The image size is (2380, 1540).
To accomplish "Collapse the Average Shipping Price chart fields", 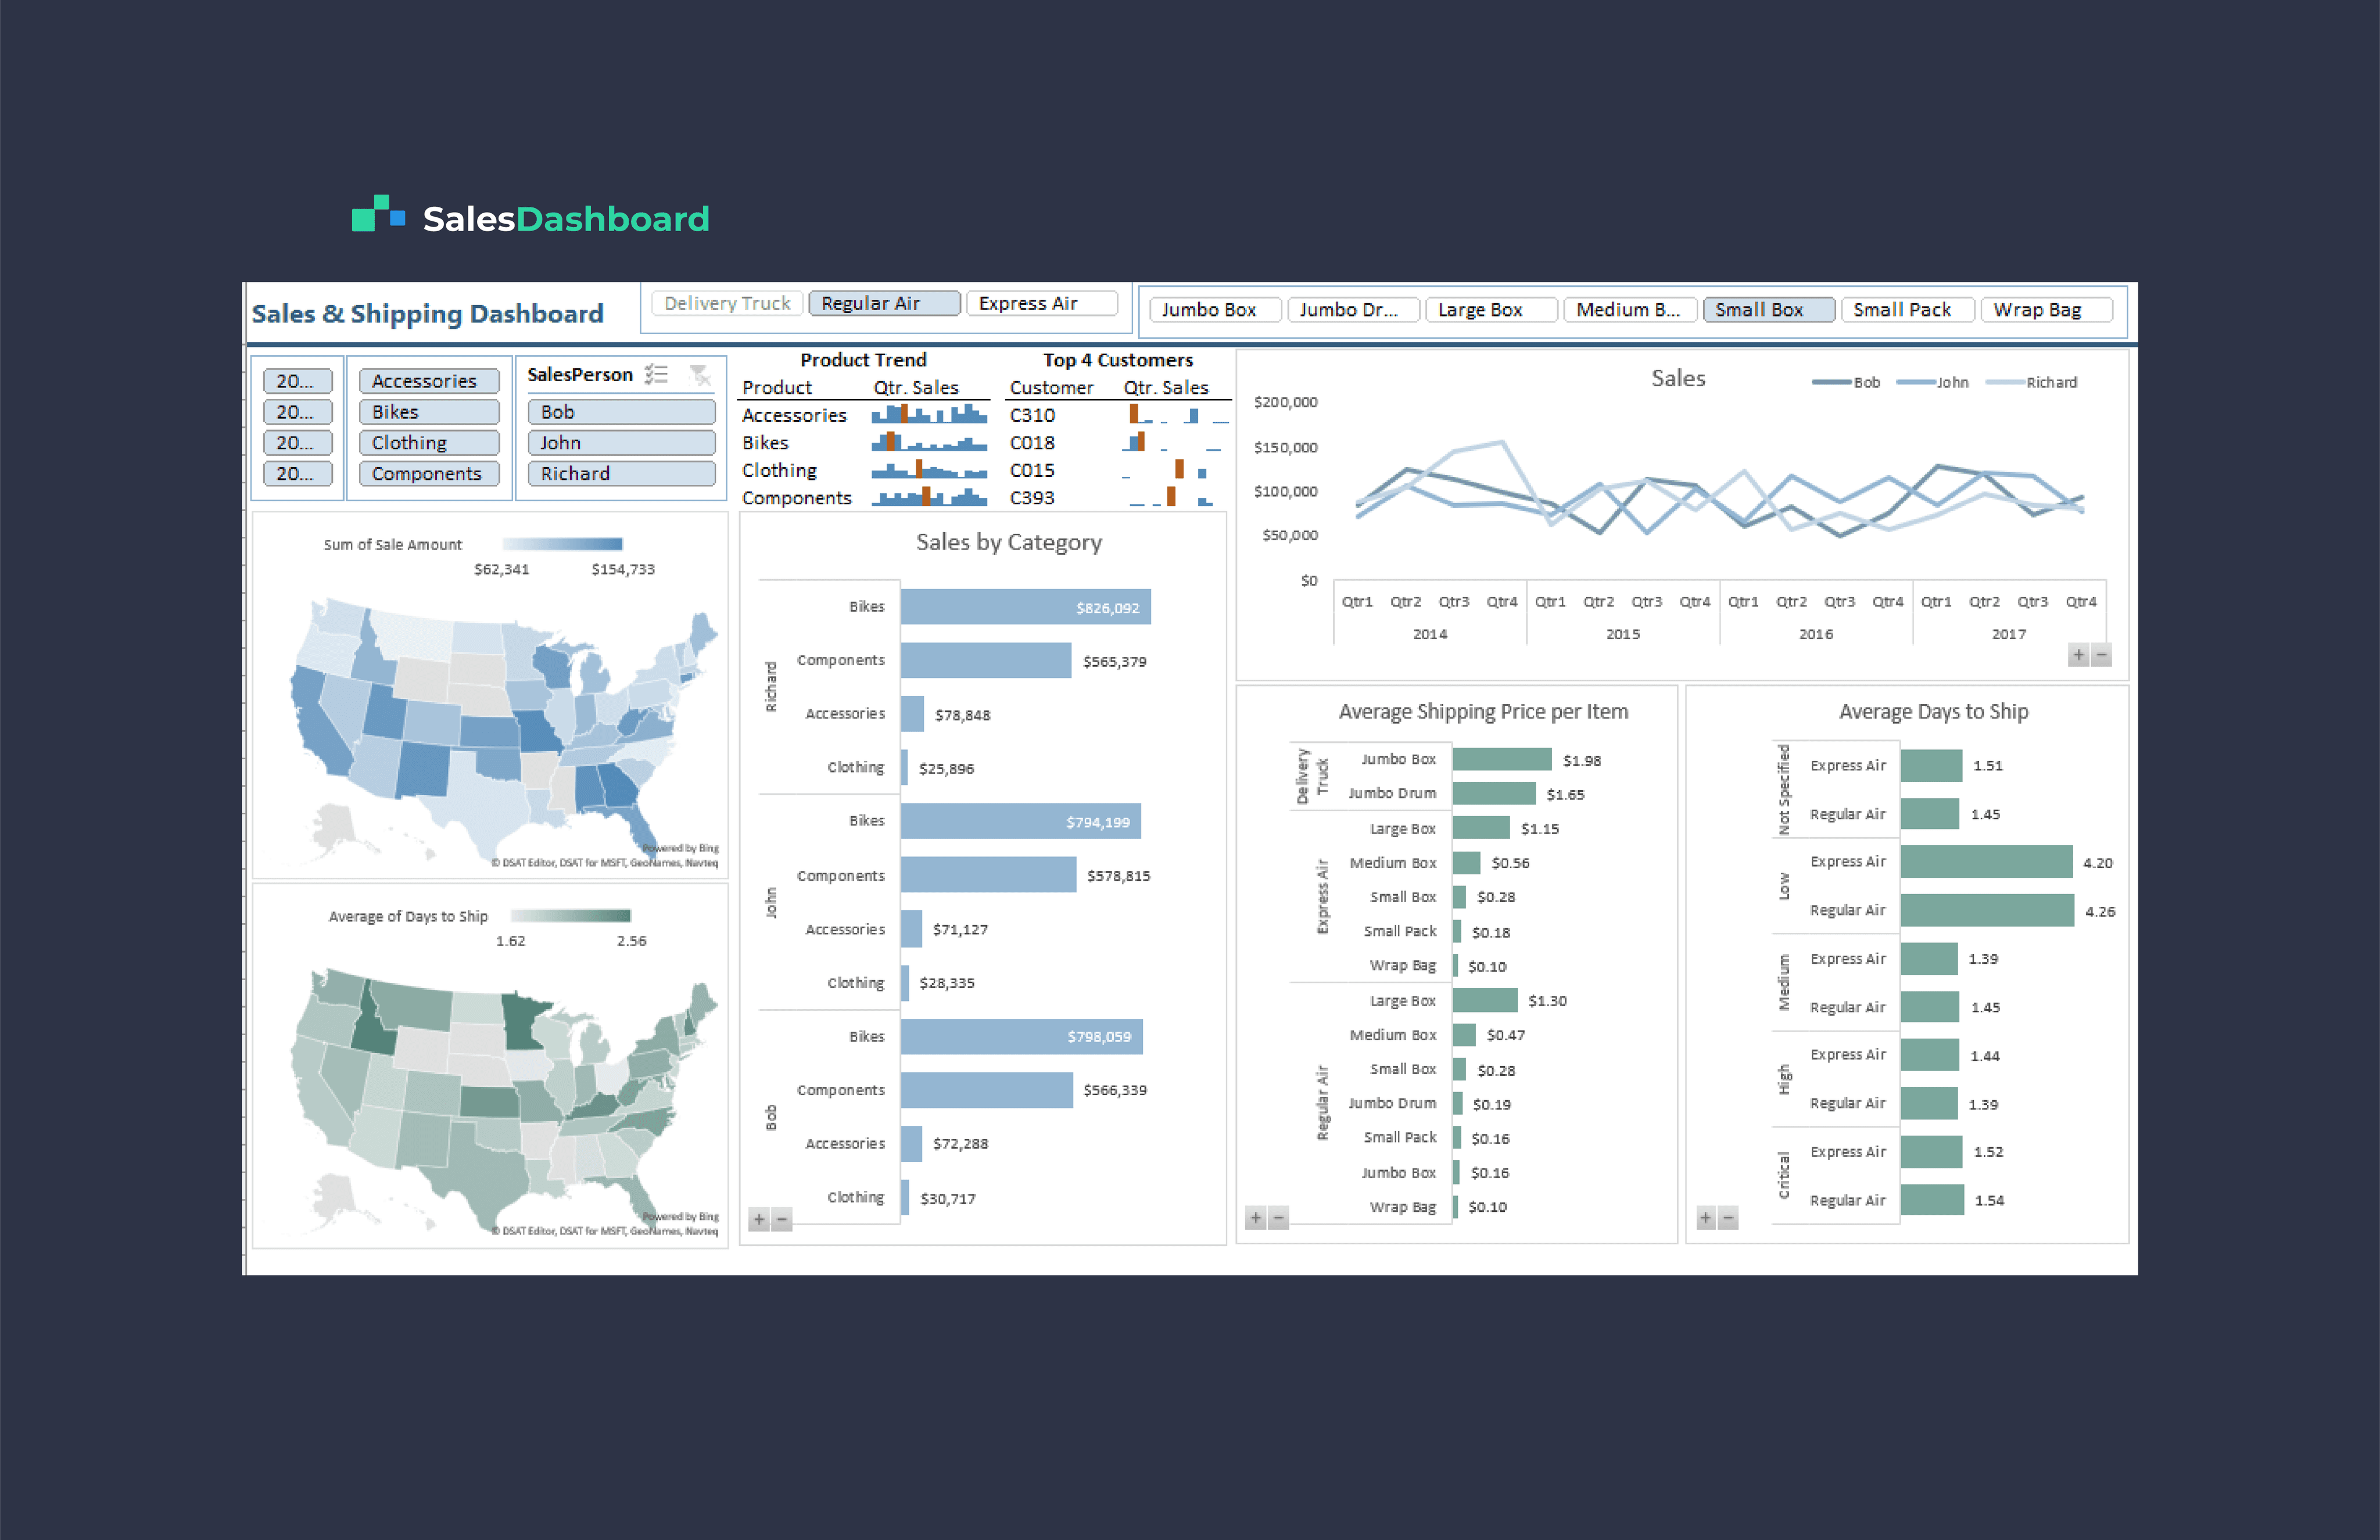I will pyautogui.click(x=1278, y=1217).
